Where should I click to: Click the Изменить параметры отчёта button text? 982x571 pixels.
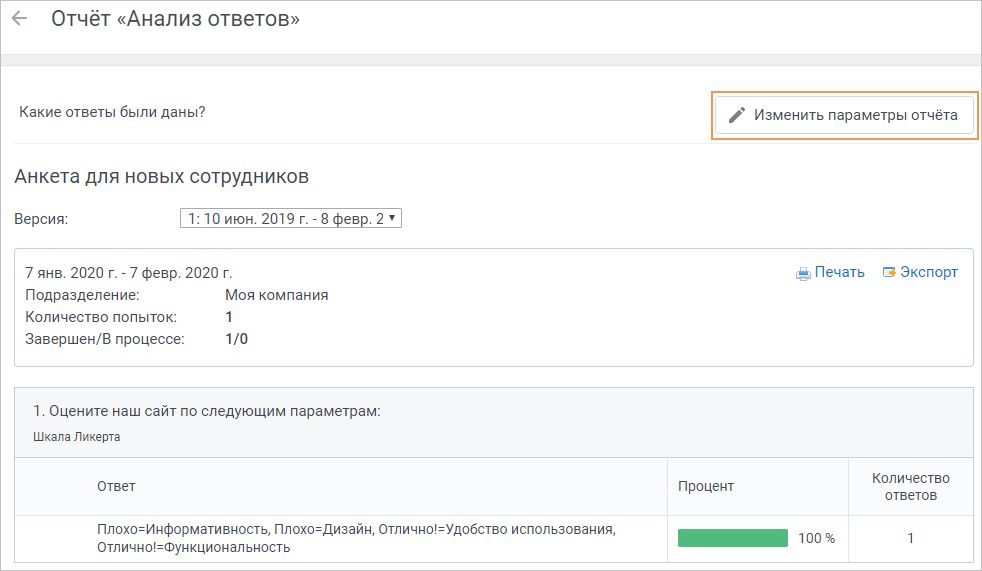tap(855, 115)
